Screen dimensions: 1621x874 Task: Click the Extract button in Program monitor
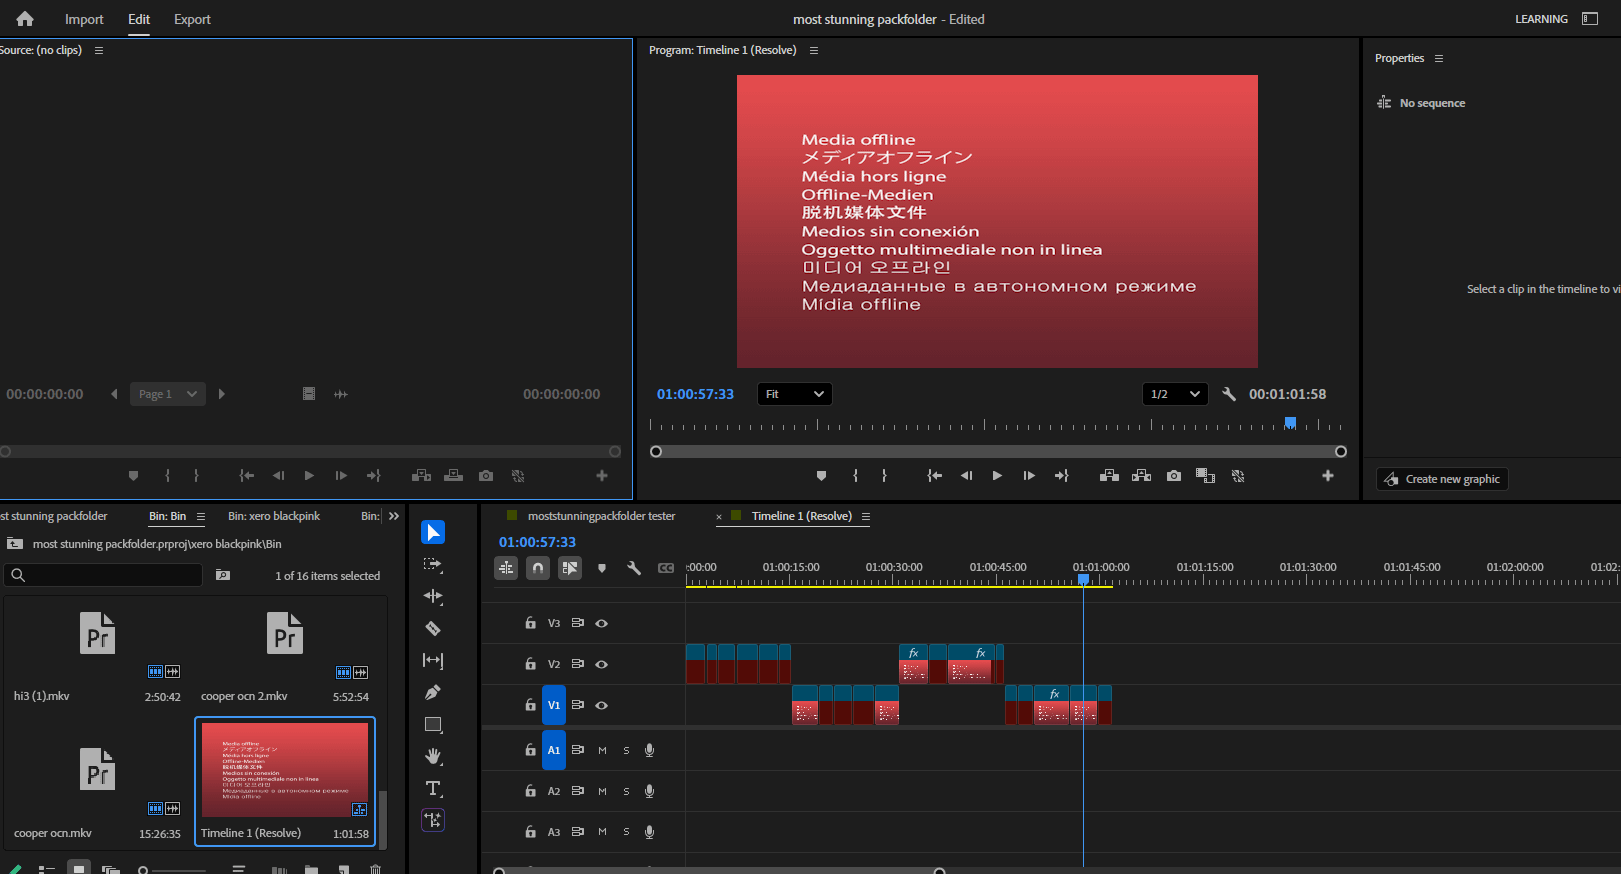pos(1141,476)
